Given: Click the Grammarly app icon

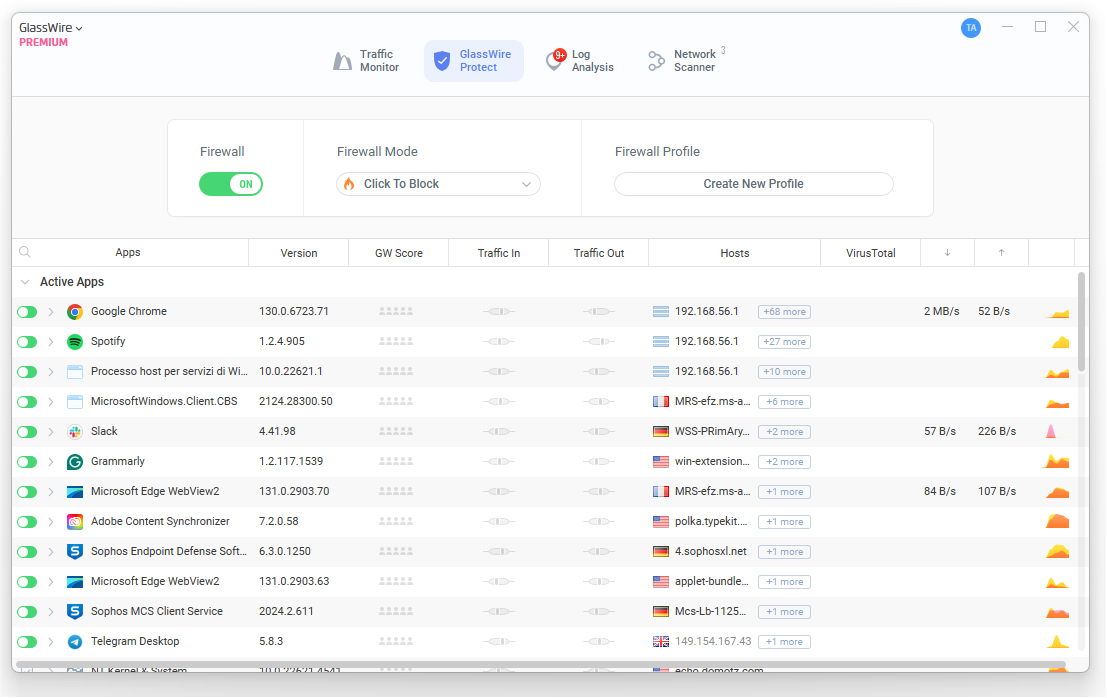Looking at the screenshot, I should [75, 462].
